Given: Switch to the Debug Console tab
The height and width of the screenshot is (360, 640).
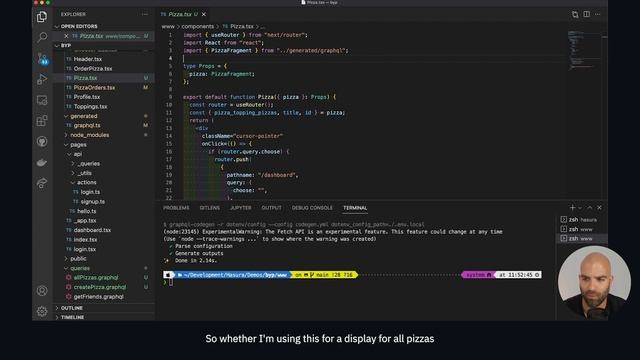Looking at the screenshot, I should click(x=312, y=208).
